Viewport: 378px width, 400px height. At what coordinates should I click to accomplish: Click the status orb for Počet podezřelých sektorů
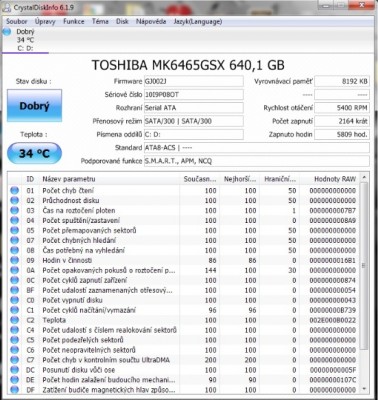pyautogui.click(x=14, y=340)
